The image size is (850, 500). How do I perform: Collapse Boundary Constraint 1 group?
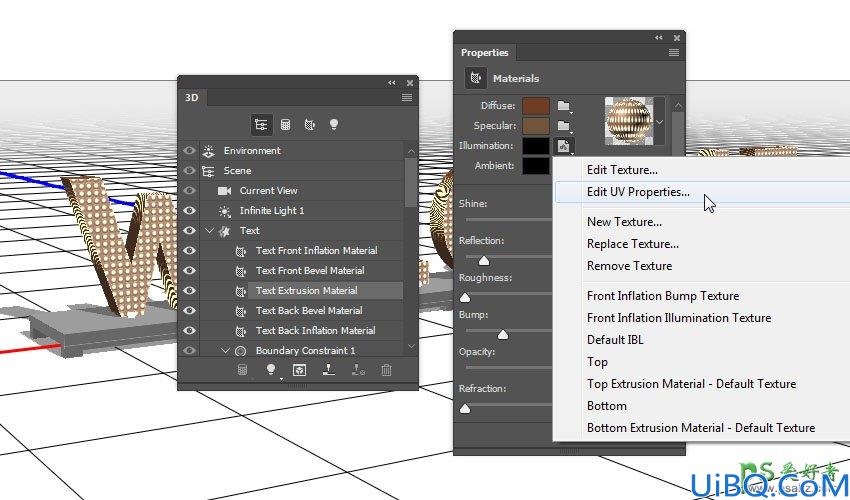[225, 351]
